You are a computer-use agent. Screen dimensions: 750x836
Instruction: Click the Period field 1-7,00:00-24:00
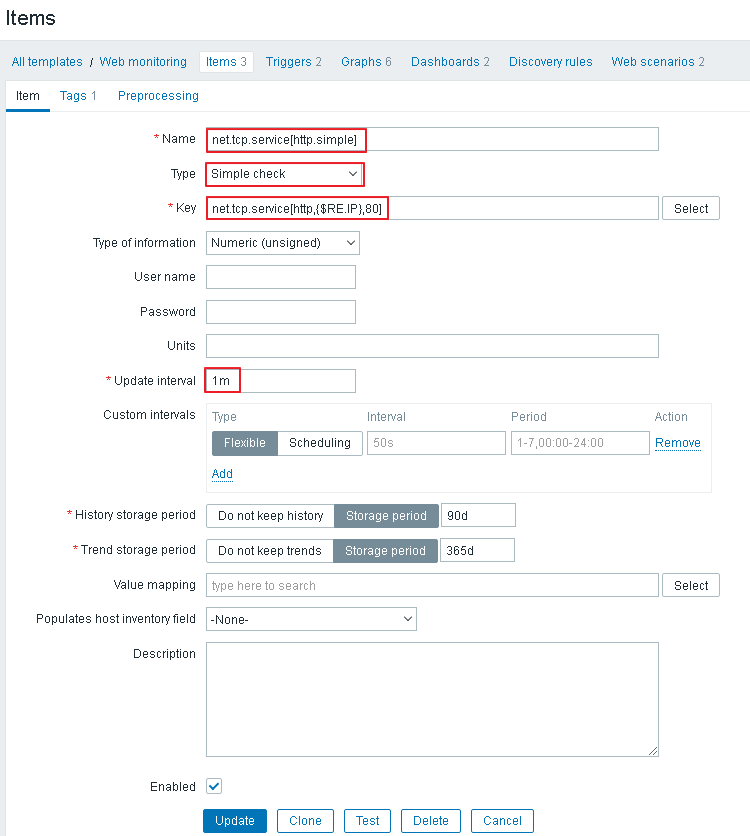pyautogui.click(x=580, y=443)
